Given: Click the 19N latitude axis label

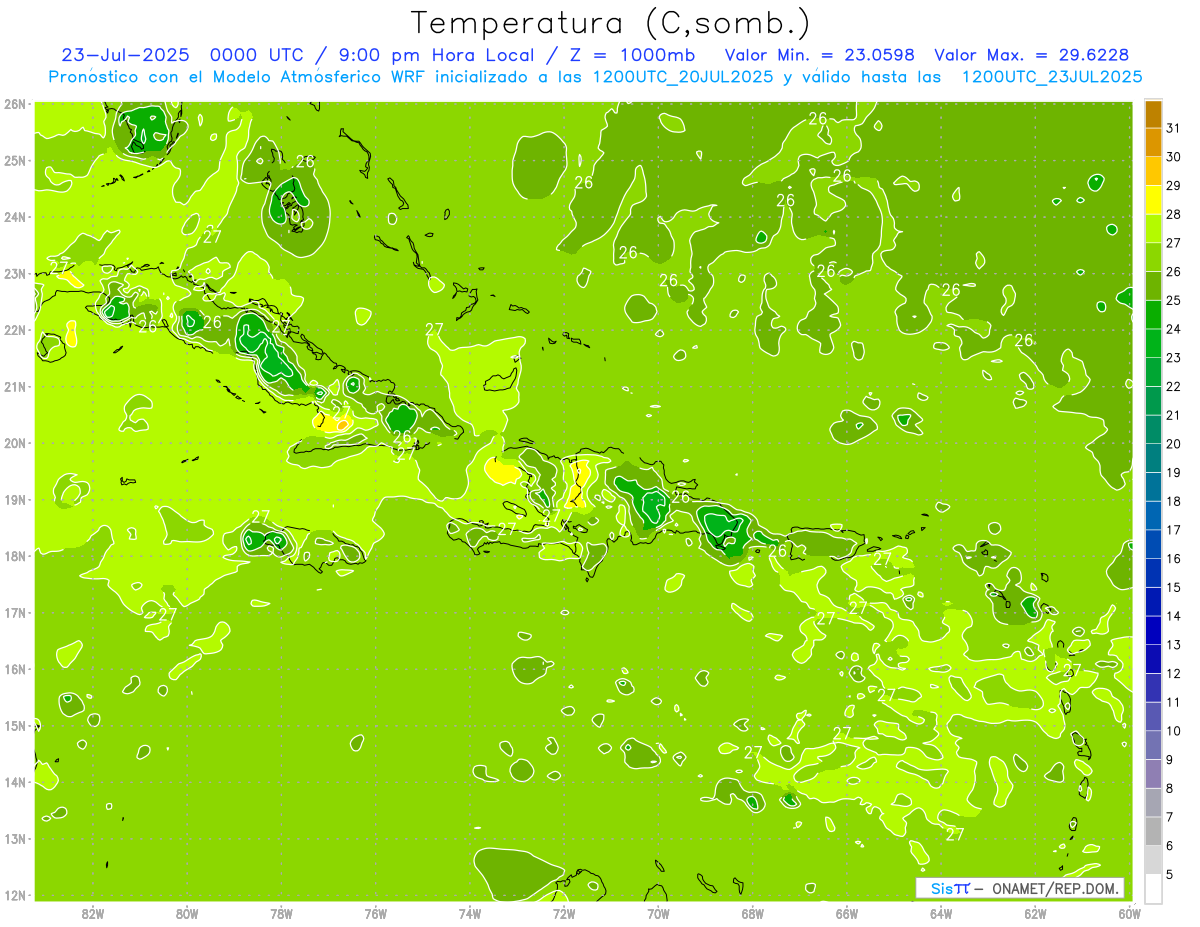Looking at the screenshot, I should pyautogui.click(x=15, y=500).
